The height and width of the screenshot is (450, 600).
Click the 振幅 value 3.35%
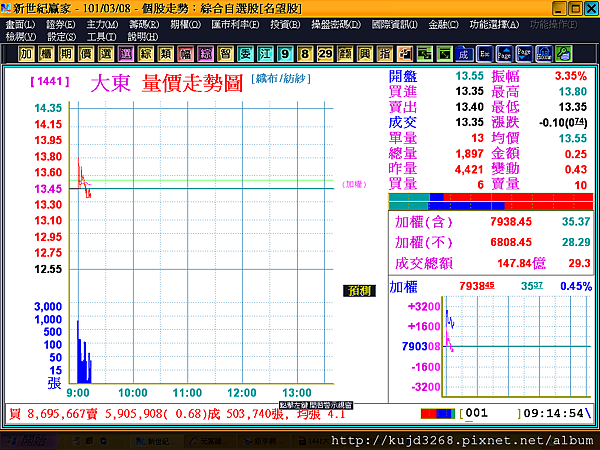tap(571, 76)
